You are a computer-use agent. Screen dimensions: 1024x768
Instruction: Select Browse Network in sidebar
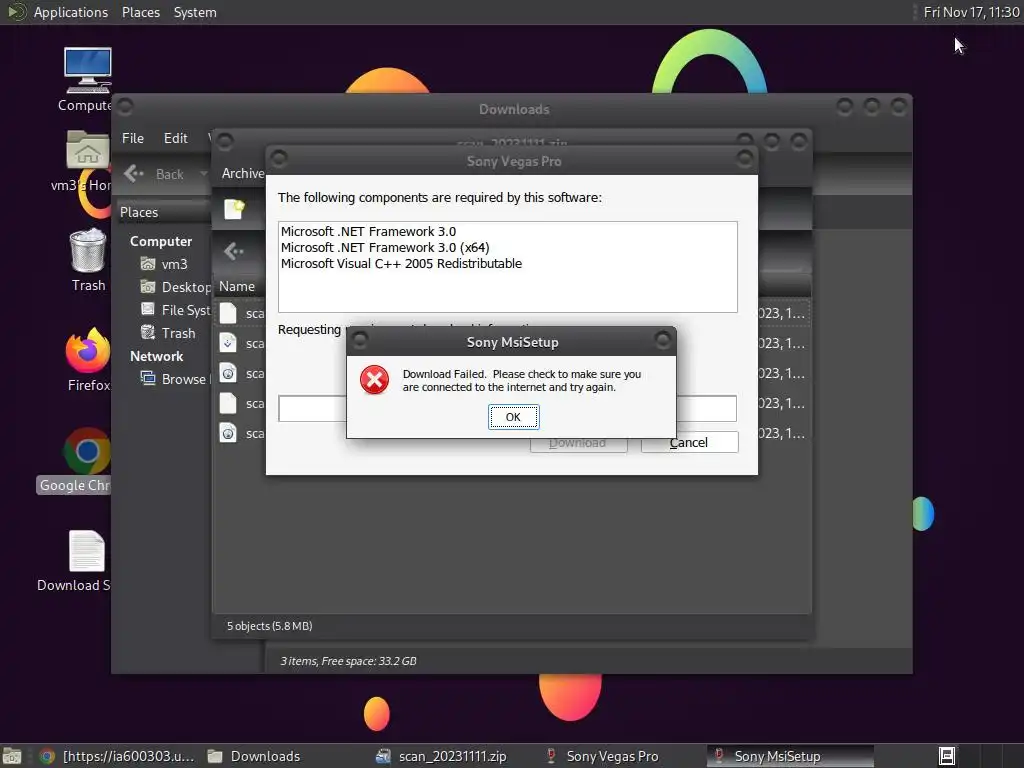[174, 379]
